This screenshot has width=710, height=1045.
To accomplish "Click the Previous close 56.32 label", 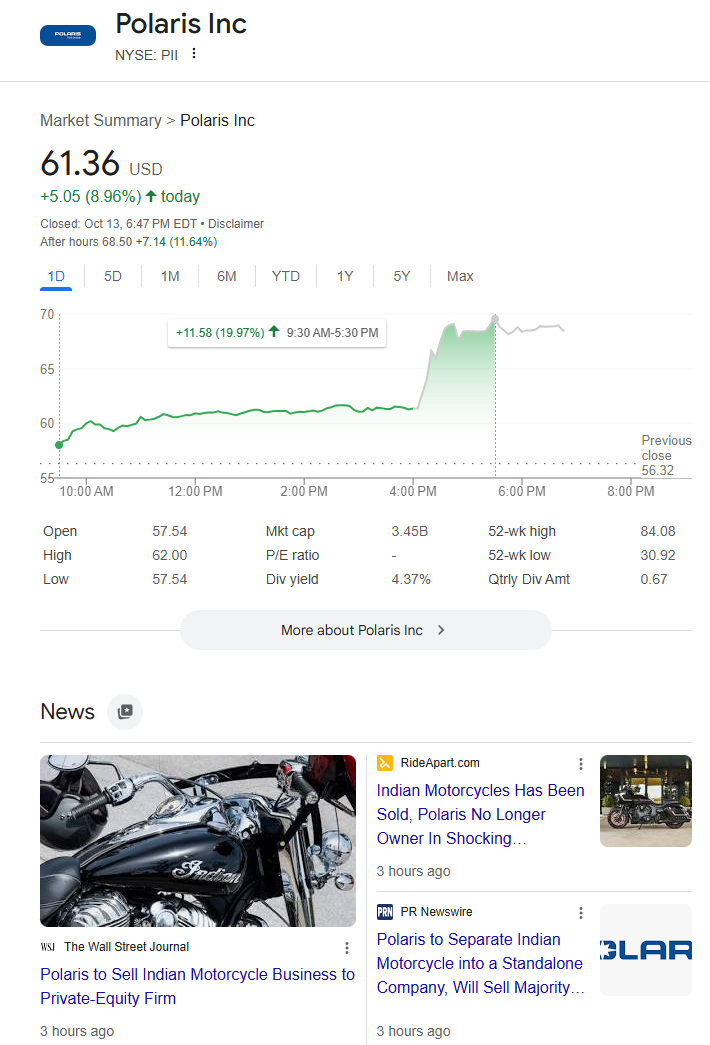I will (x=666, y=455).
